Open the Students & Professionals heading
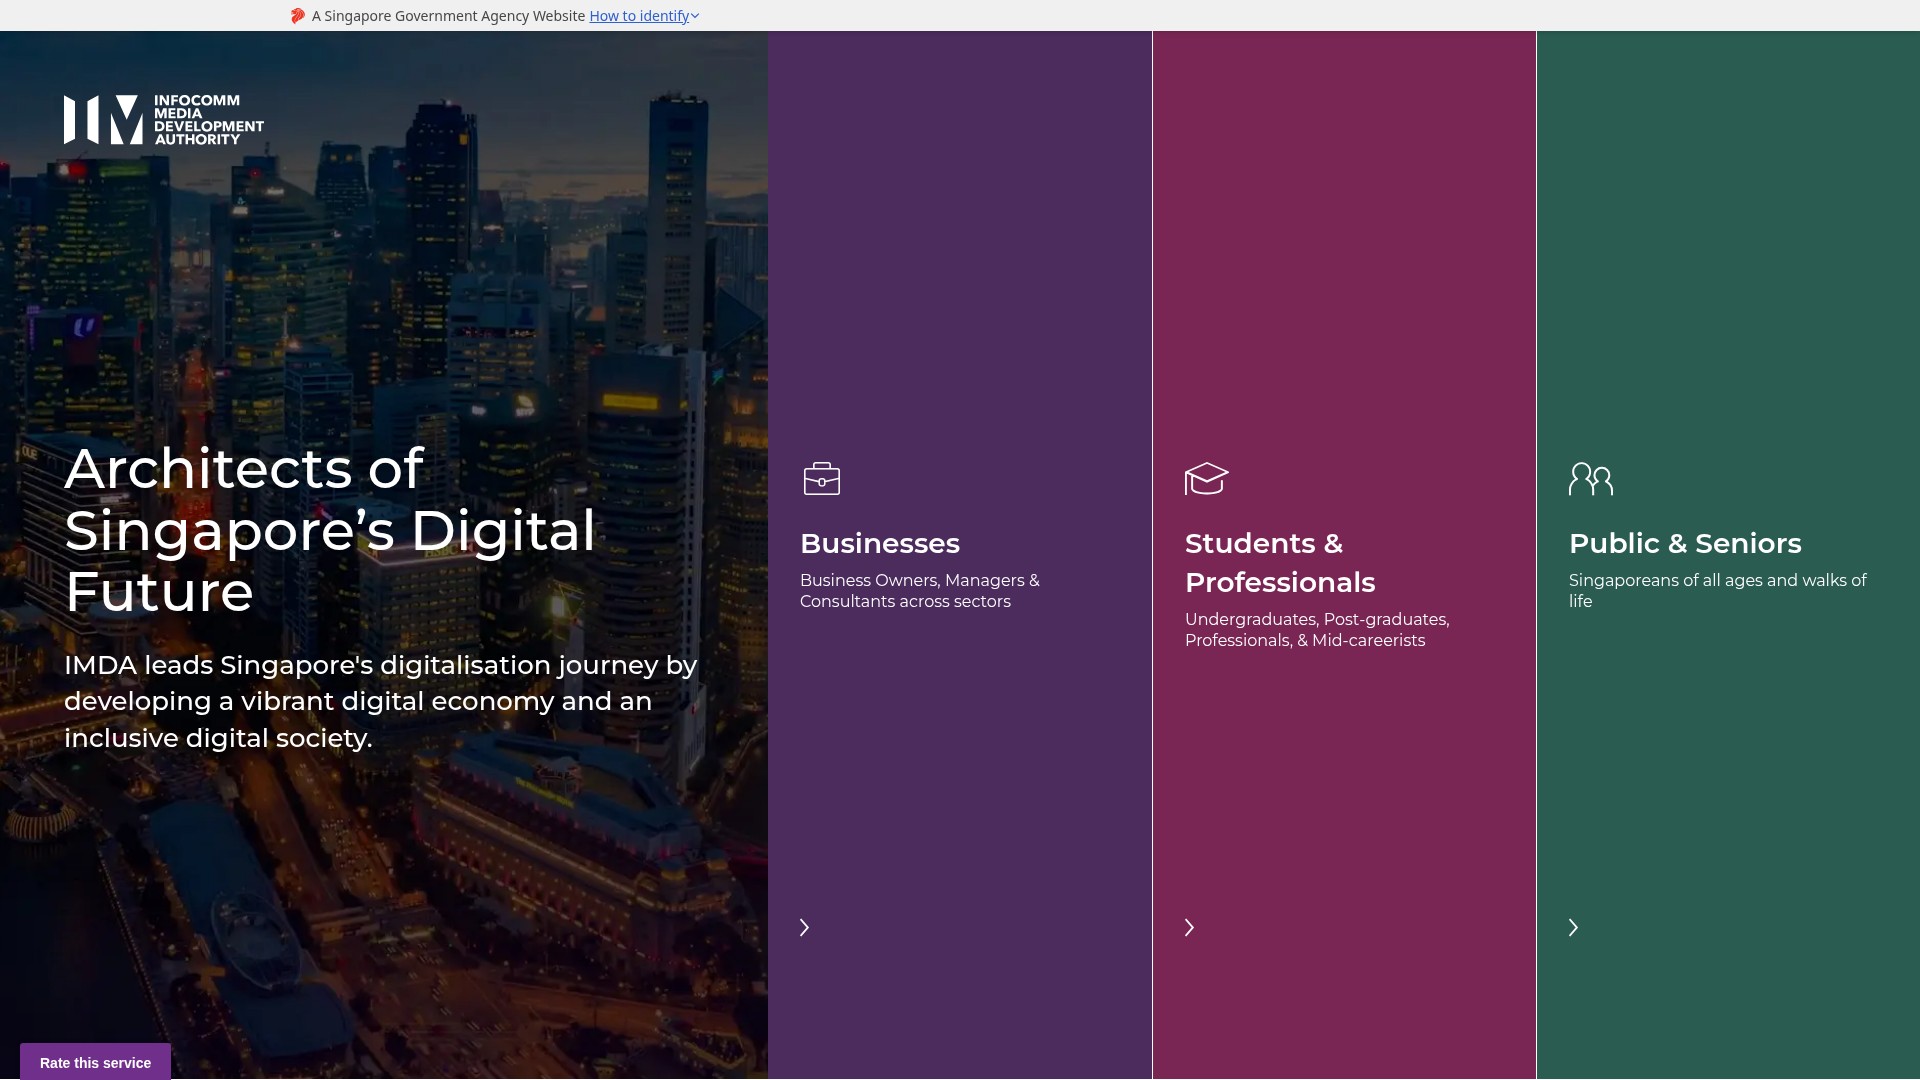The width and height of the screenshot is (1920, 1080). point(1280,563)
